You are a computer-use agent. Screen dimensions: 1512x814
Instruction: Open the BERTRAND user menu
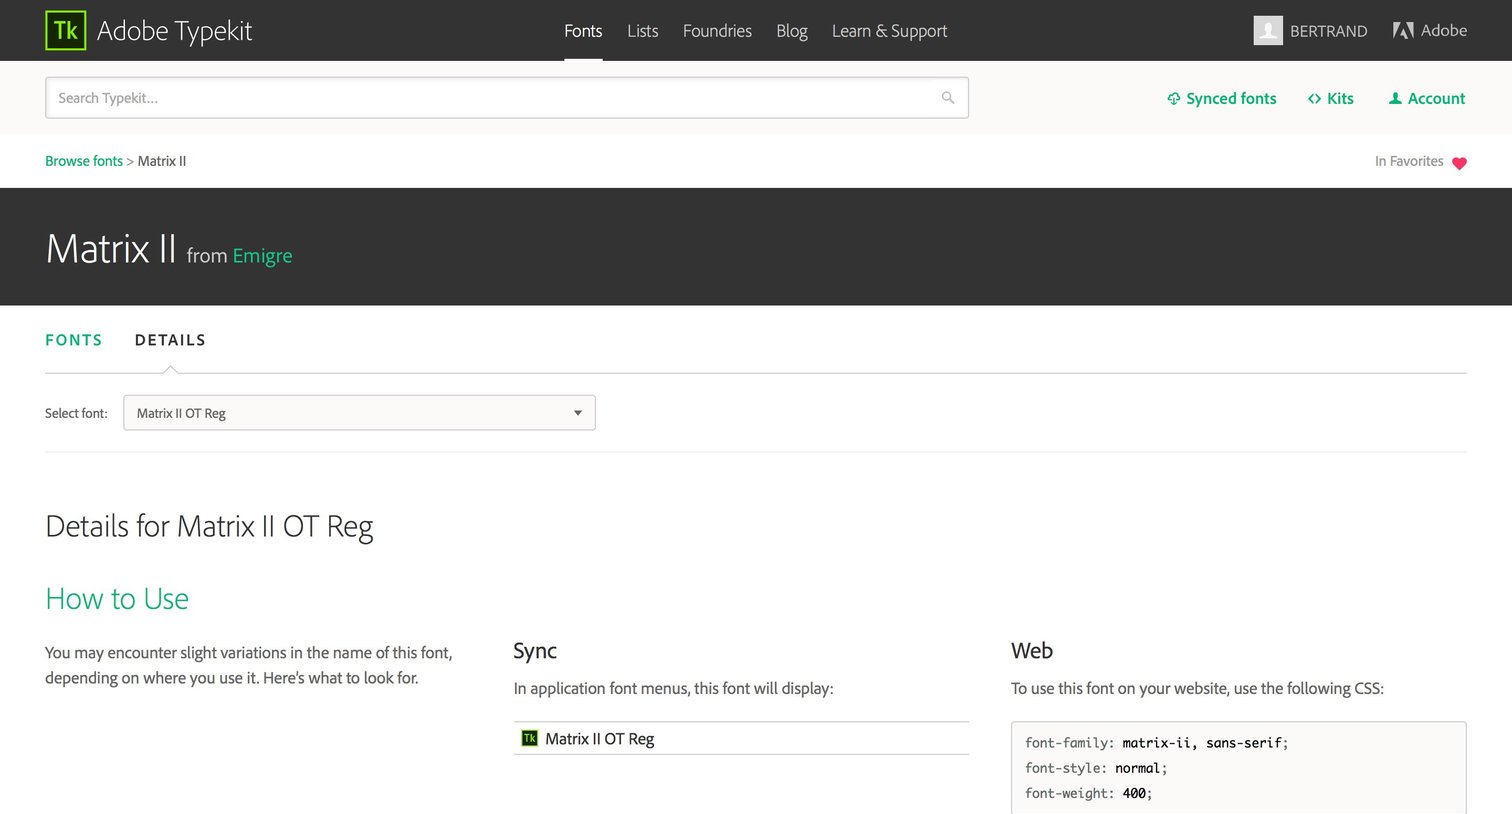click(x=1328, y=31)
